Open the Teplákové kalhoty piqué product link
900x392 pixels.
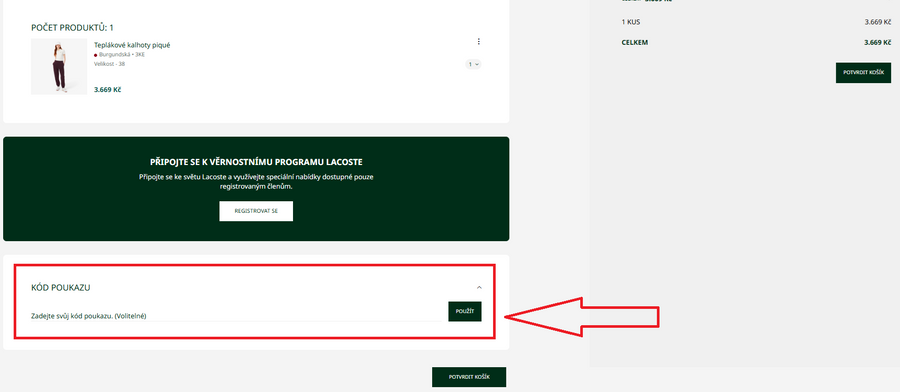click(x=132, y=45)
